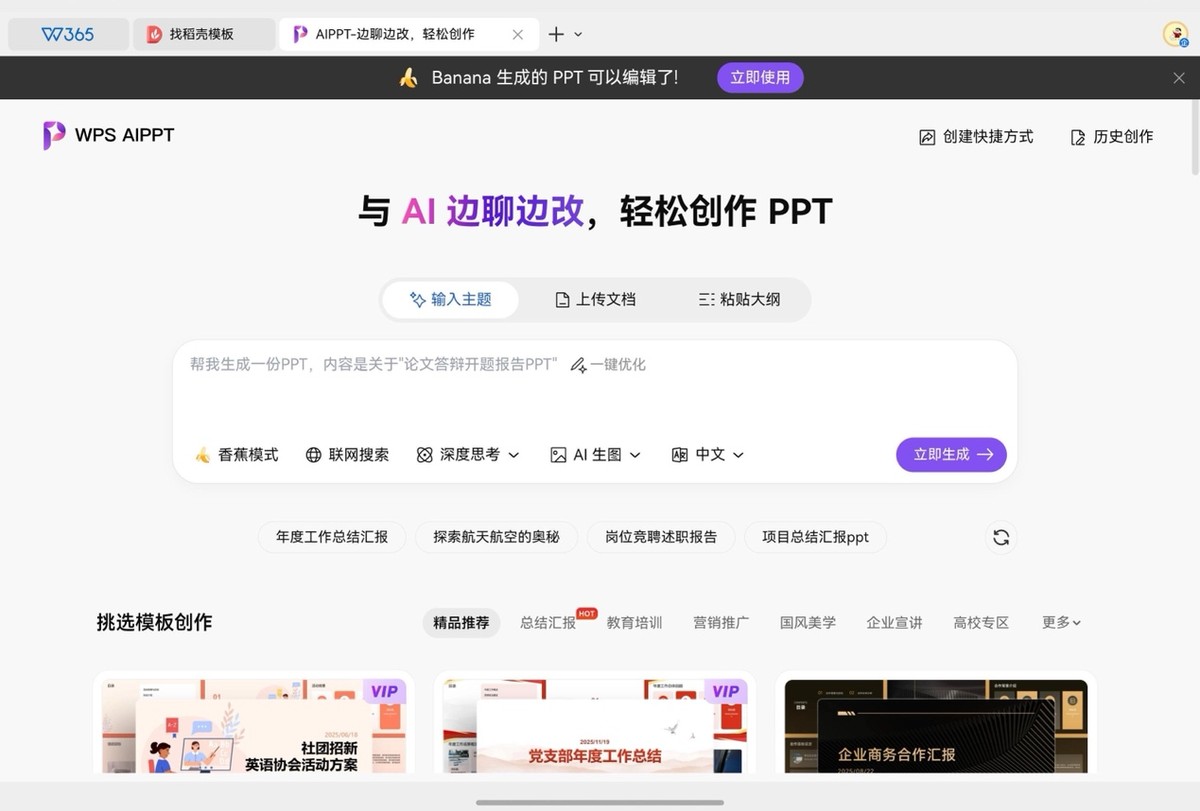The width and height of the screenshot is (1200, 811).
Task: Open the 中文 language dropdown
Action: click(708, 454)
